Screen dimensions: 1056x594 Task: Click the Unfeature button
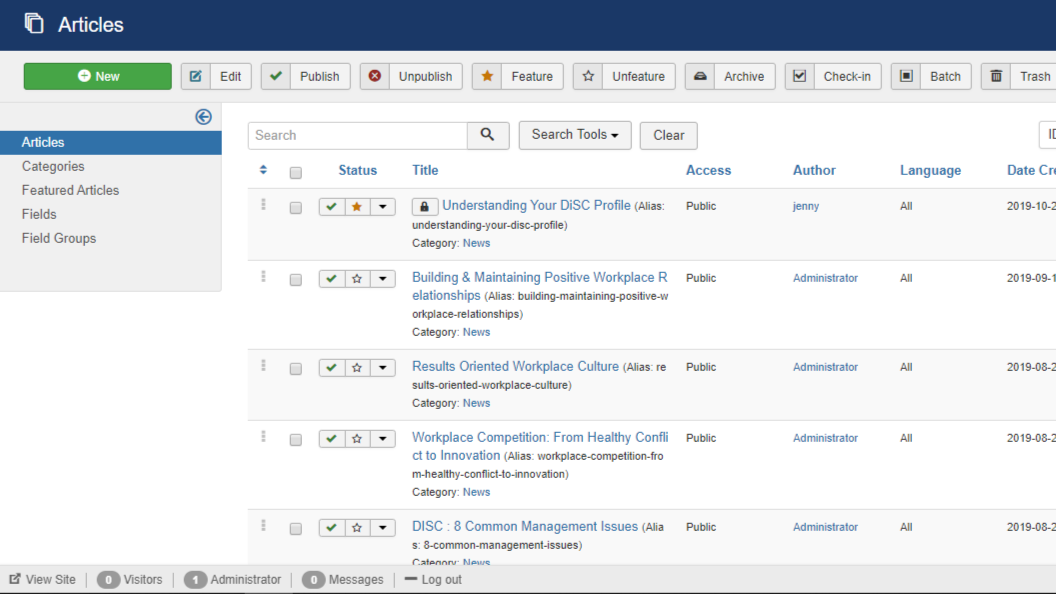[624, 76]
